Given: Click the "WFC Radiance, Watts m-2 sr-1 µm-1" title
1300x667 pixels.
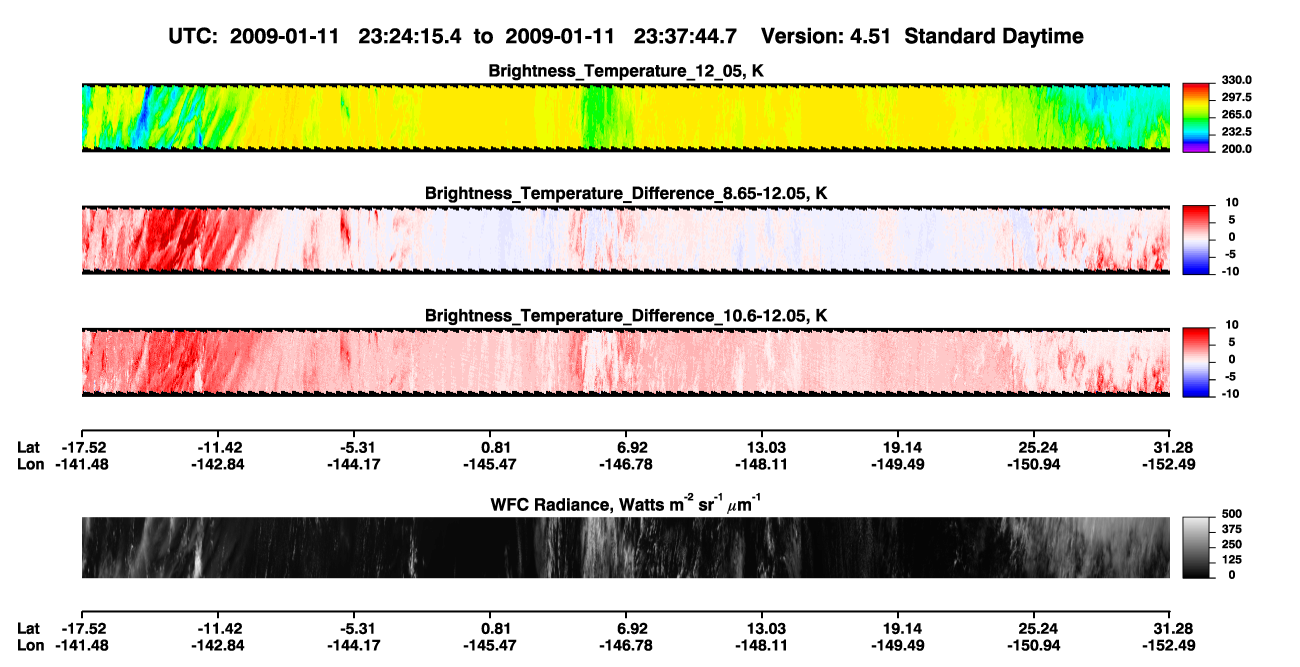Looking at the screenshot, I should pyautogui.click(x=626, y=505).
